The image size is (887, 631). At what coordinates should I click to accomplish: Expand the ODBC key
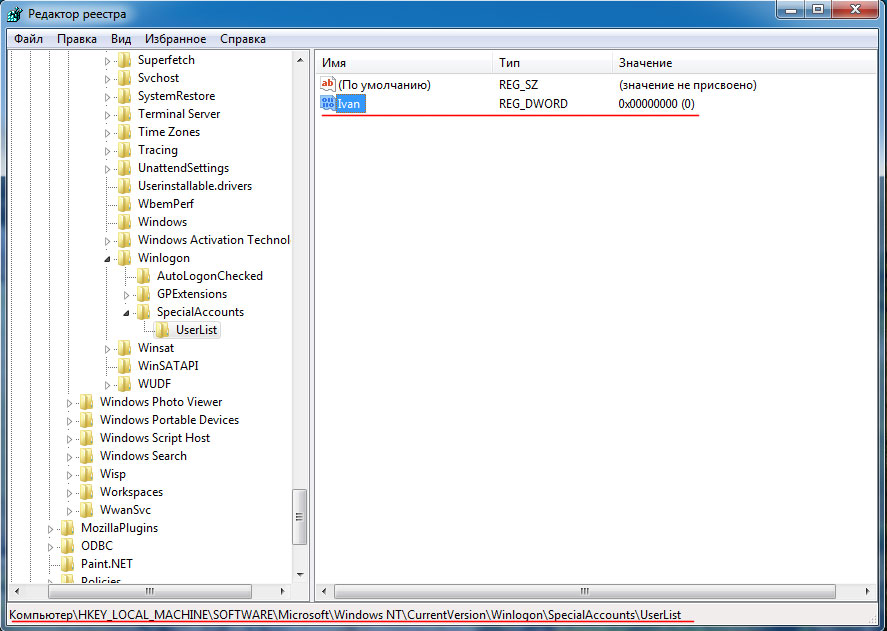point(50,547)
